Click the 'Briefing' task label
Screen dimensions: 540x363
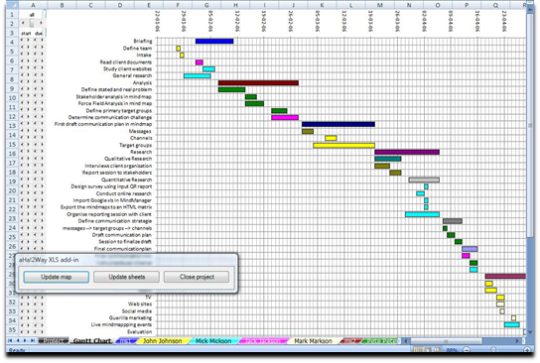143,41
